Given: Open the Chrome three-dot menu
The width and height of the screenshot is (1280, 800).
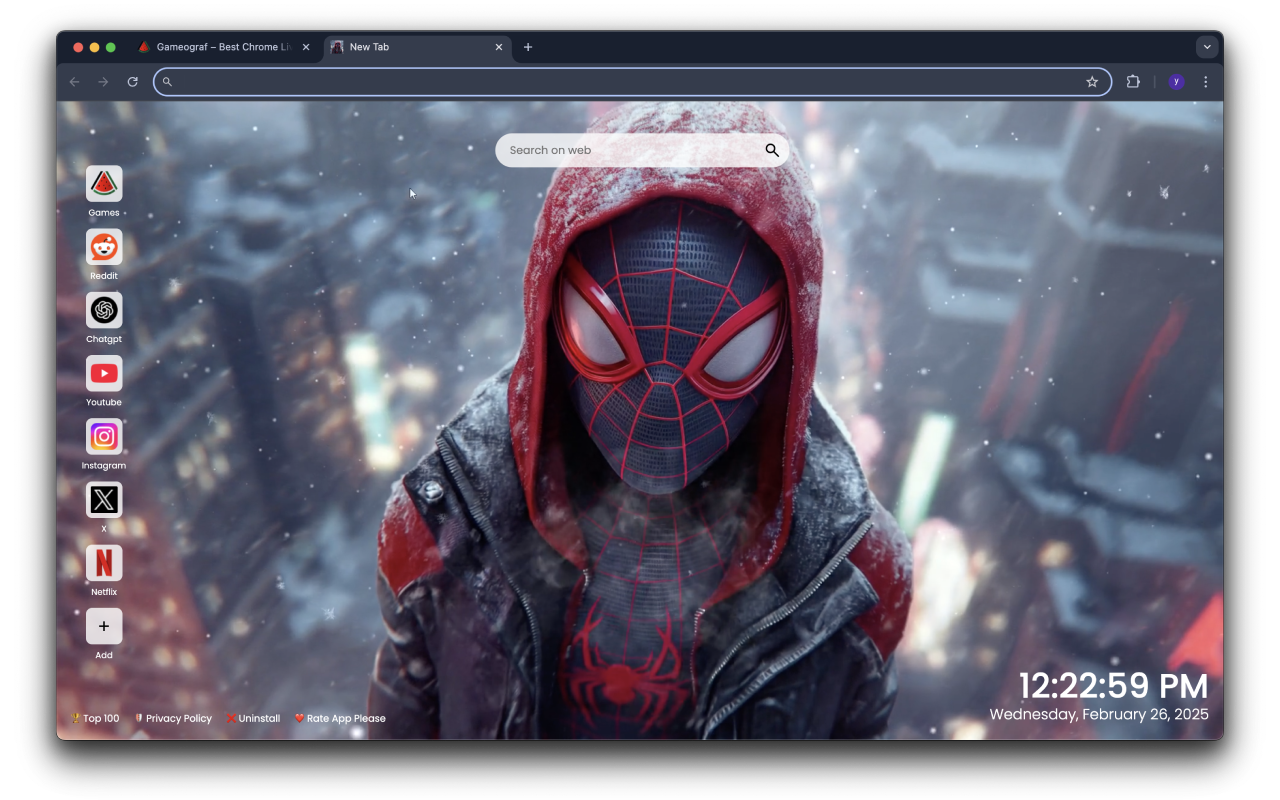Looking at the screenshot, I should (x=1205, y=81).
